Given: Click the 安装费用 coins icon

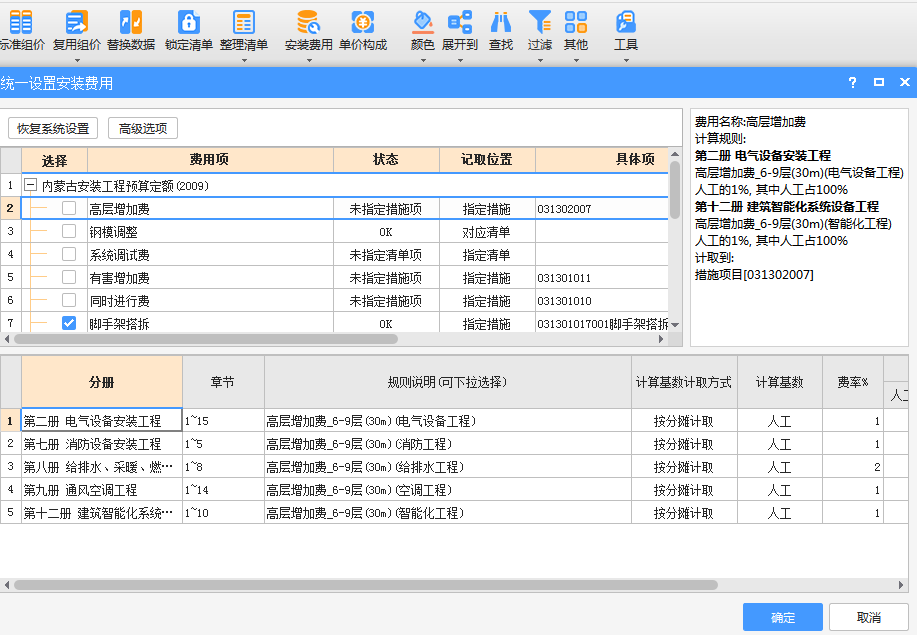Looking at the screenshot, I should click(x=308, y=22).
